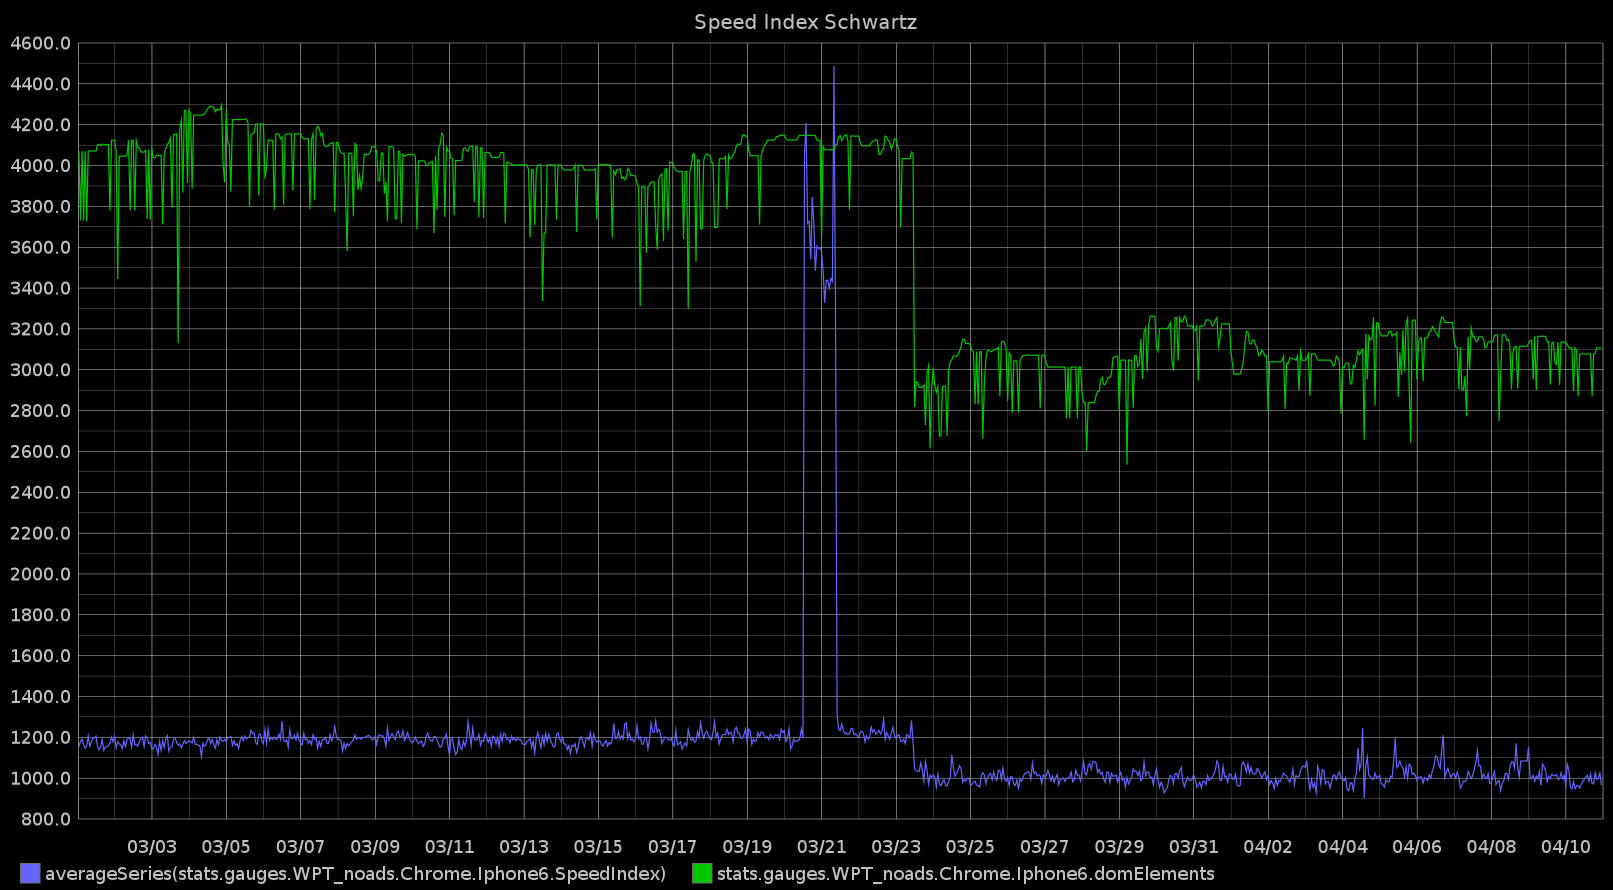
Task: Click the 3200.0 y-axis label
Action: tap(40, 329)
